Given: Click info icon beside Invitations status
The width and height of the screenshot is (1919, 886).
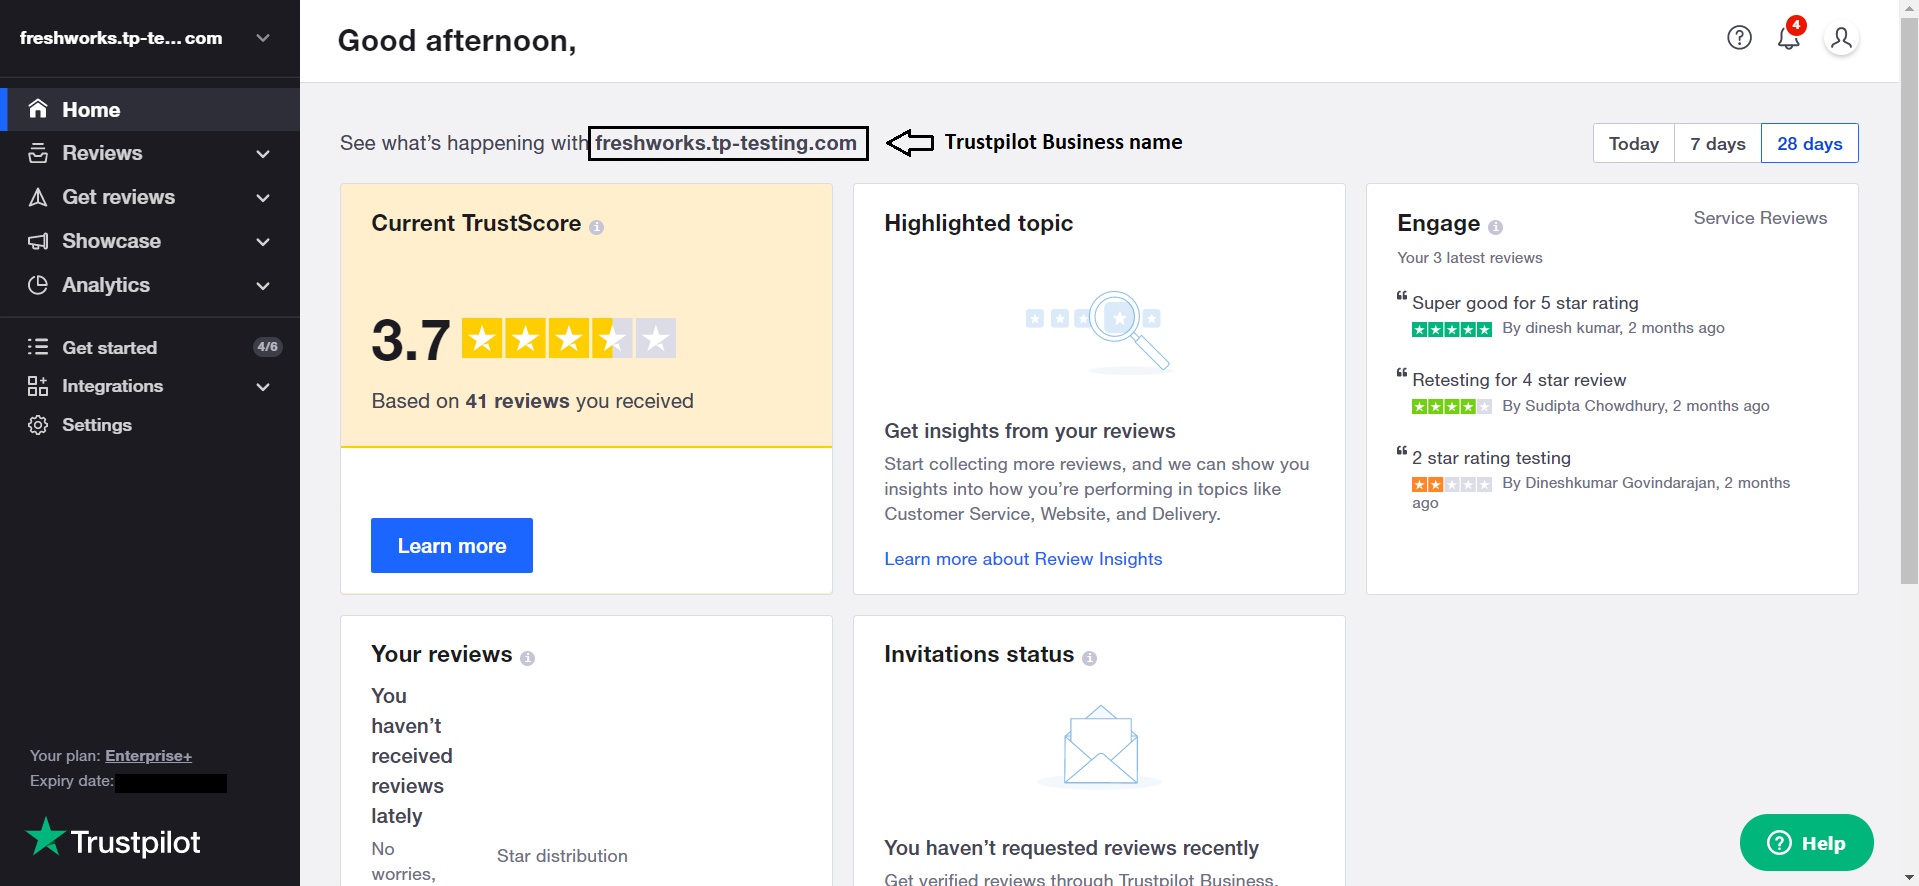Looking at the screenshot, I should click(1089, 658).
